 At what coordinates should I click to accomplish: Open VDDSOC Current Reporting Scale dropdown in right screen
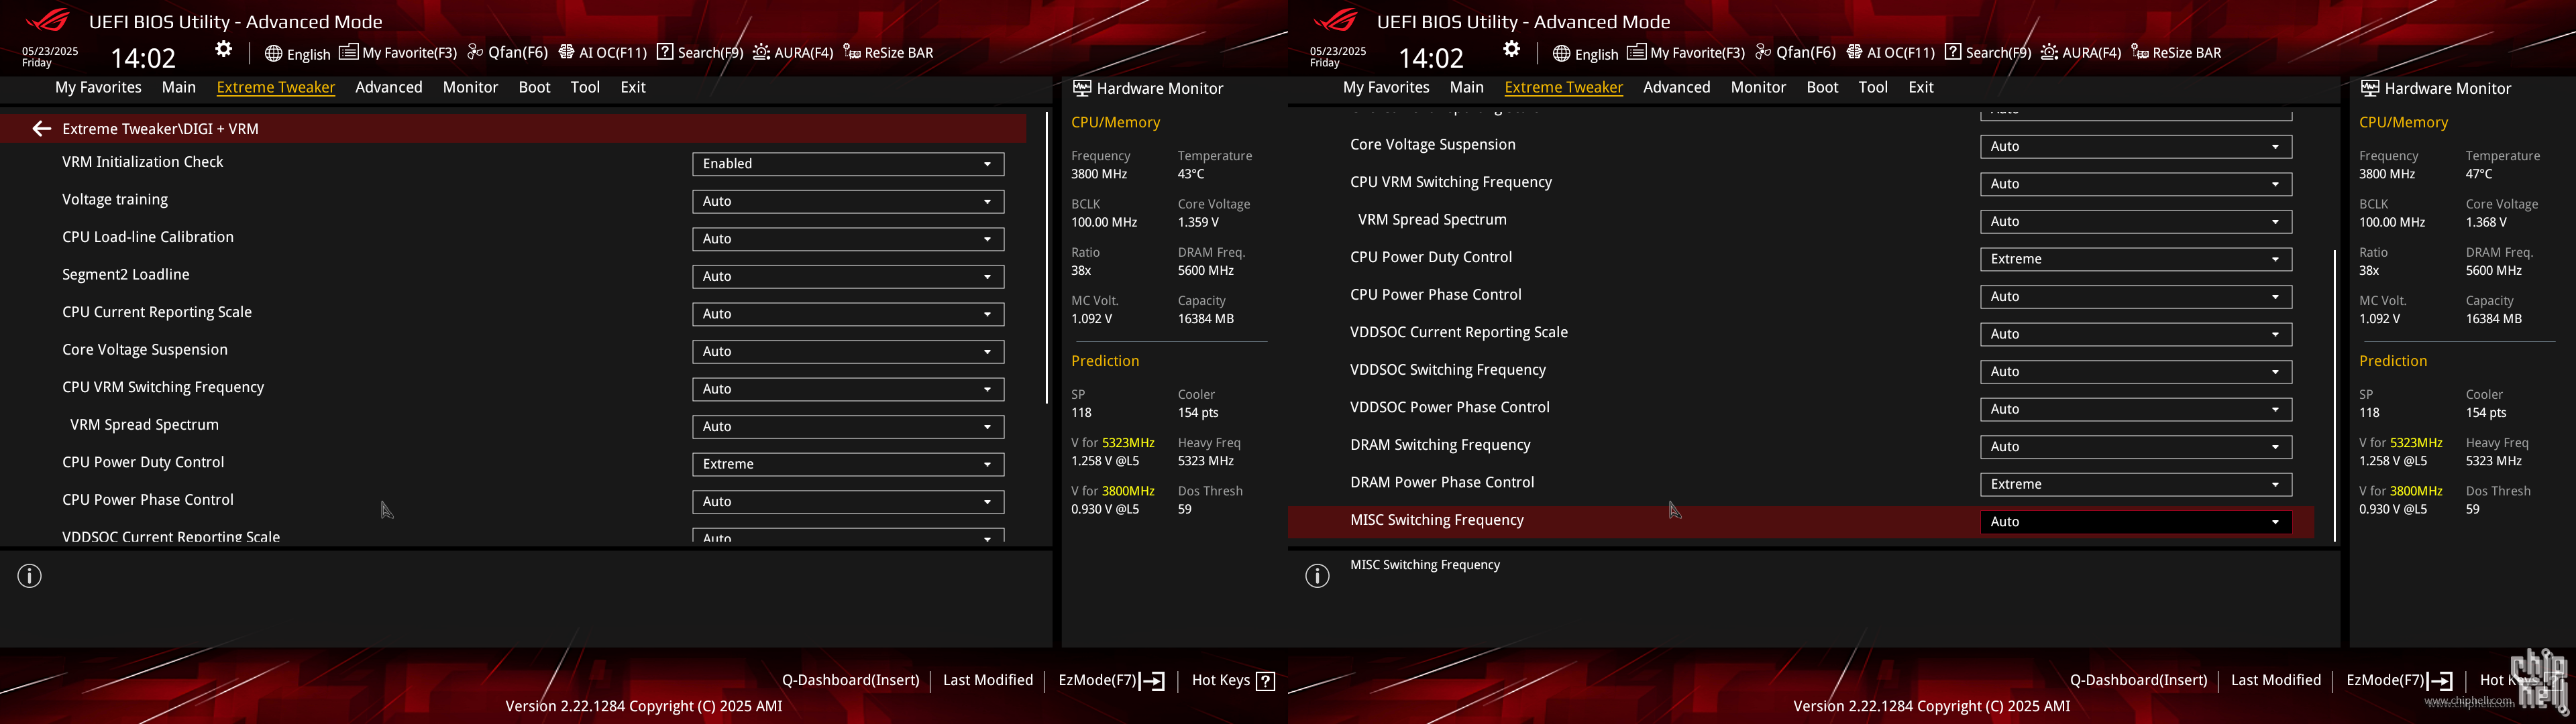click(2136, 335)
